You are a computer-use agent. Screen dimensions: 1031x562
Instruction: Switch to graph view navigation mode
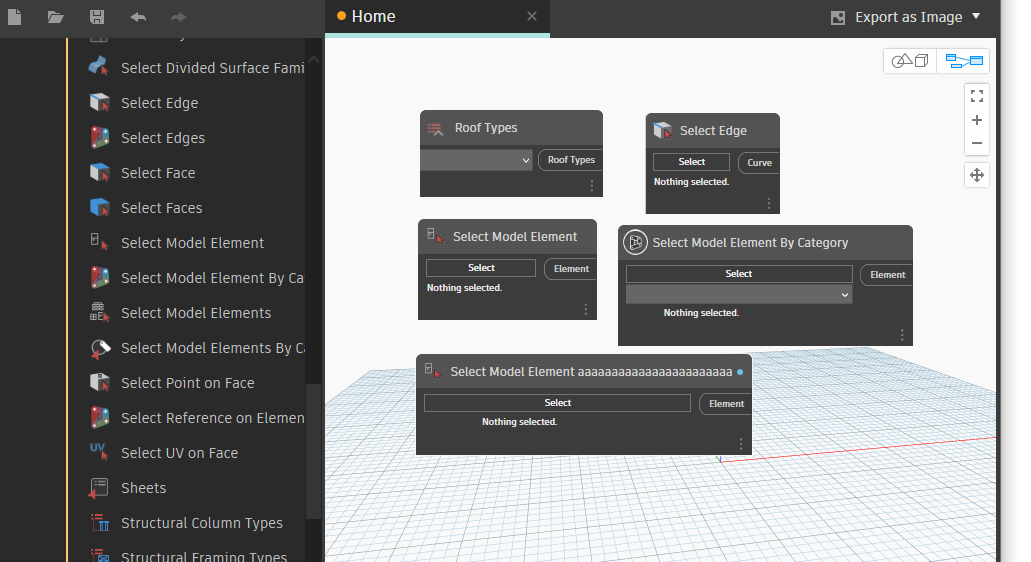tap(963, 61)
